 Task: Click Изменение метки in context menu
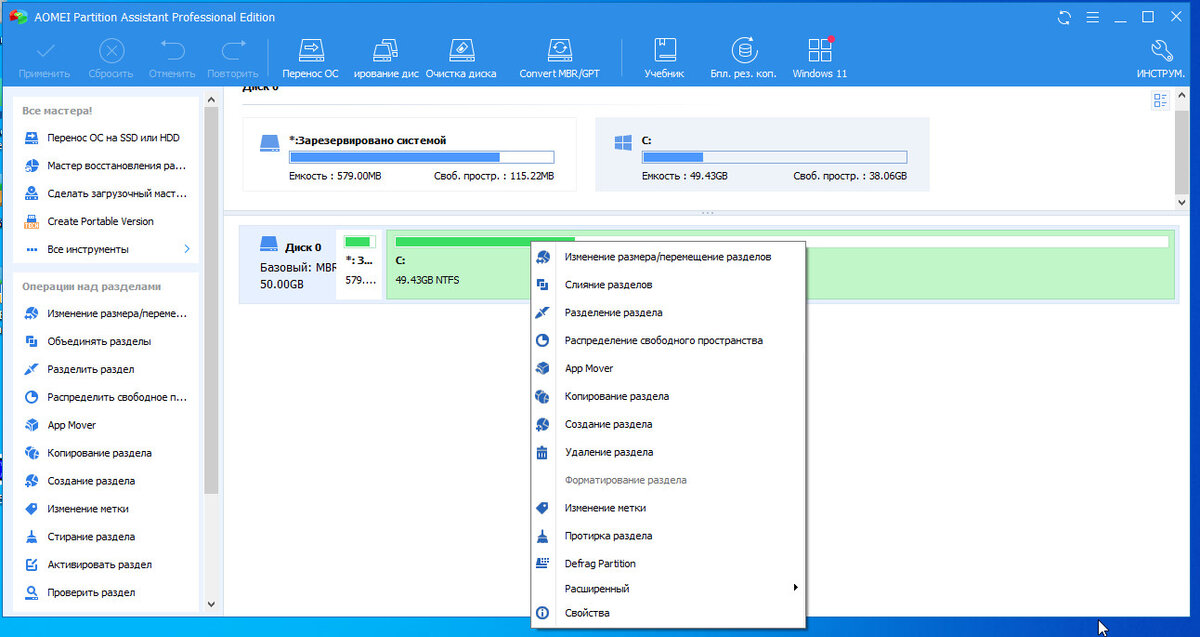[x=668, y=508]
